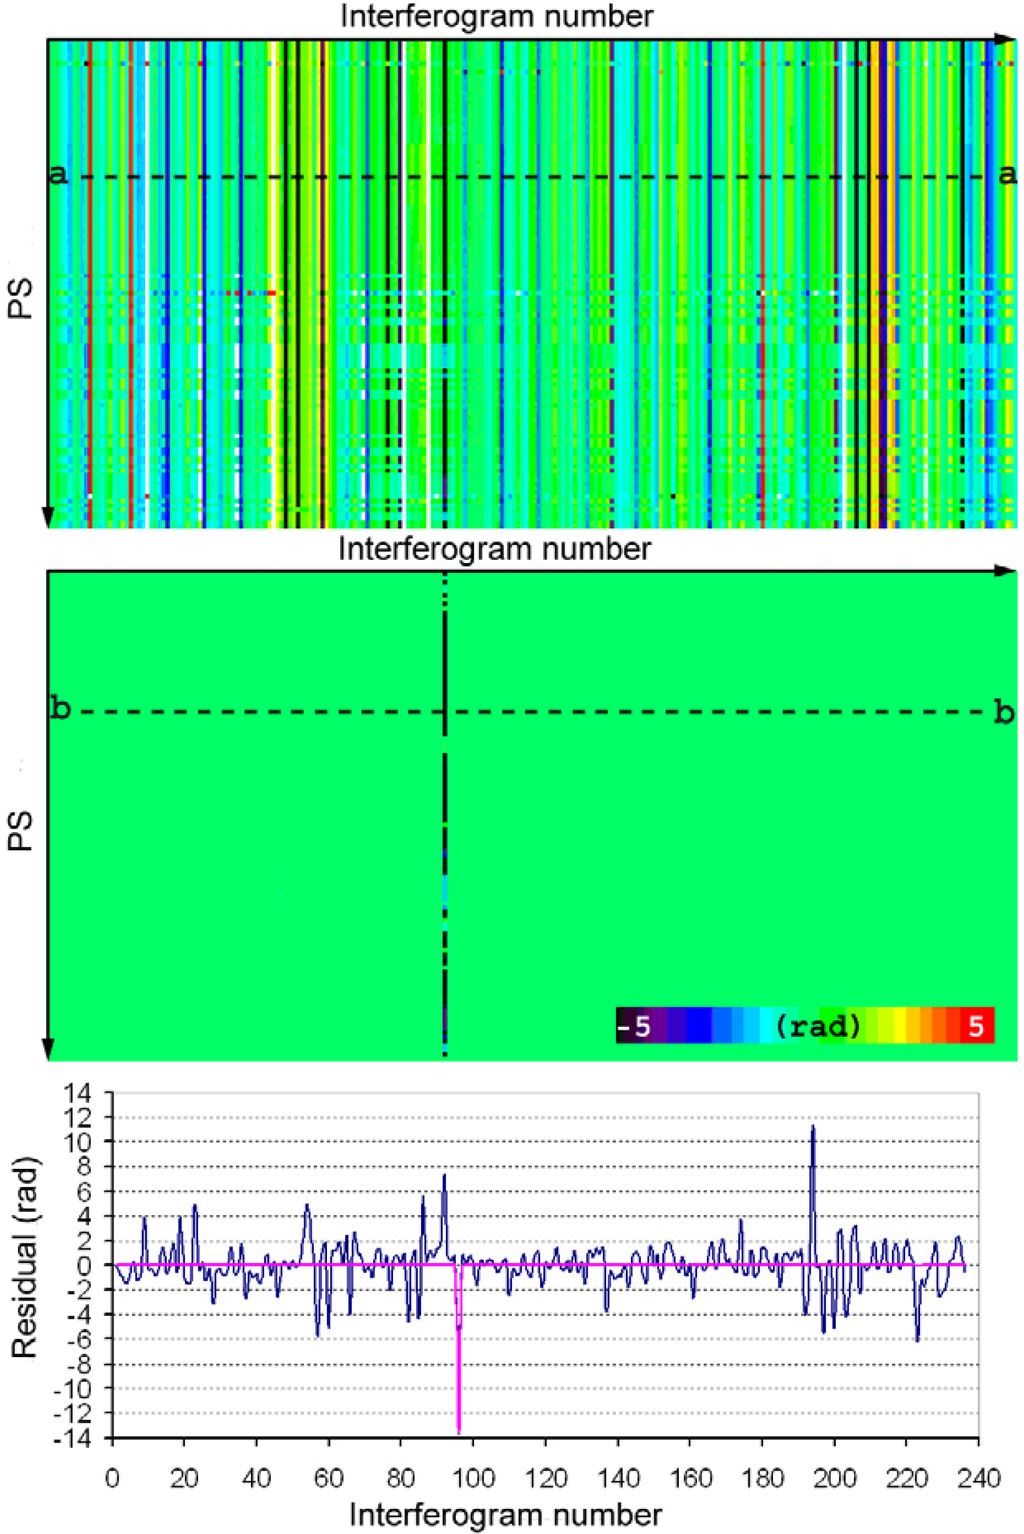Click the tallest blue residual peak near 194

click(x=813, y=1128)
